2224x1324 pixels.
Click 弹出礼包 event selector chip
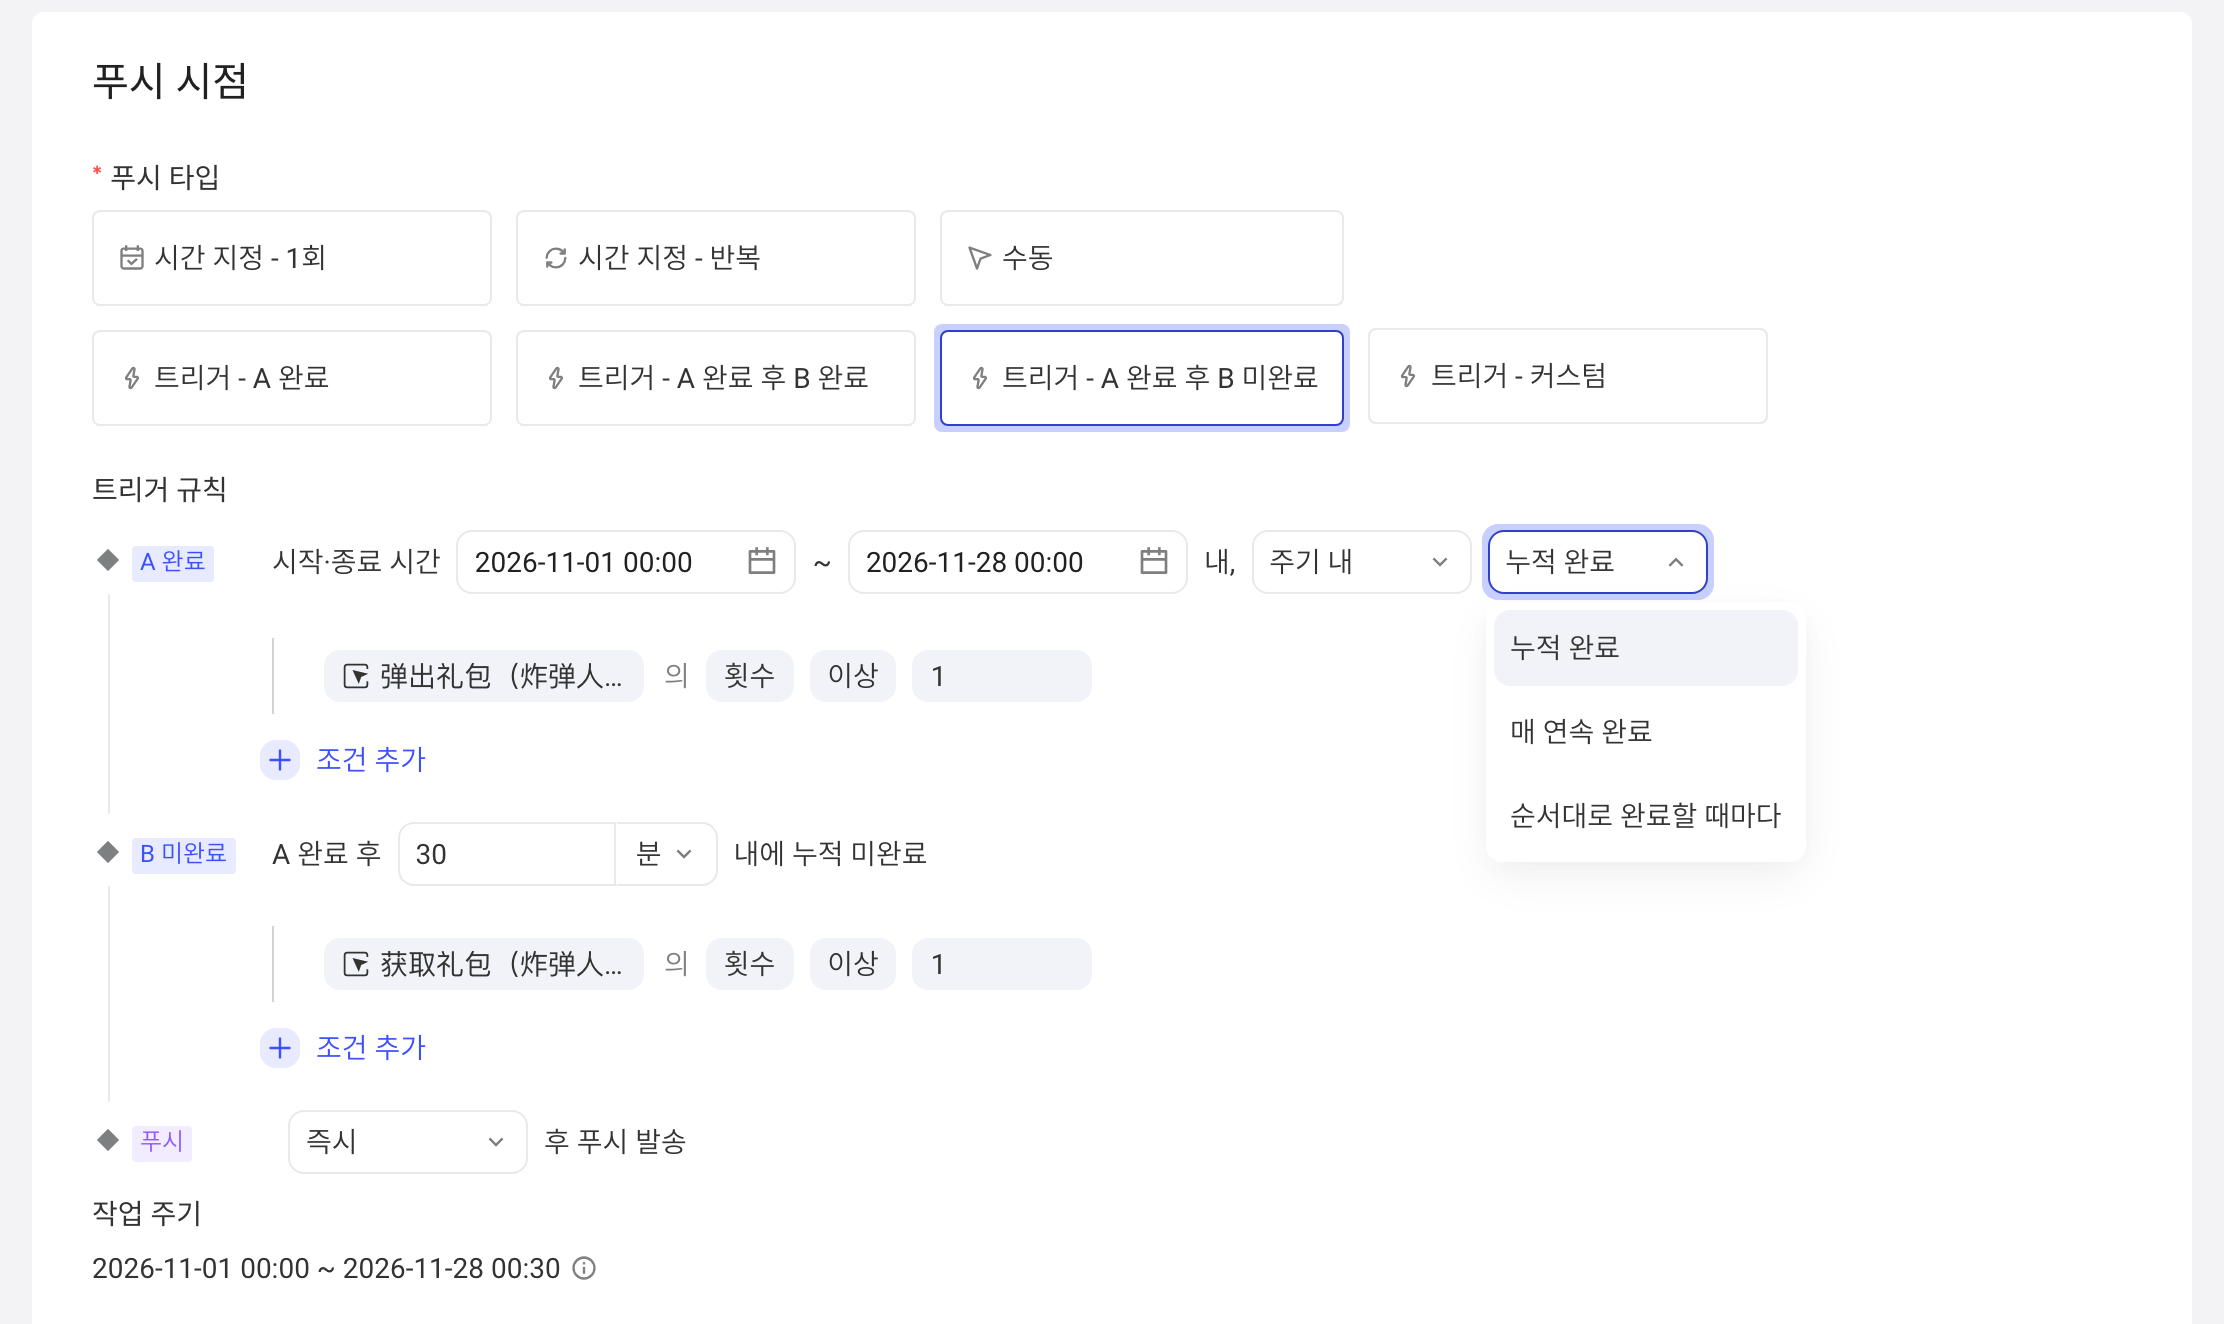pos(483,677)
